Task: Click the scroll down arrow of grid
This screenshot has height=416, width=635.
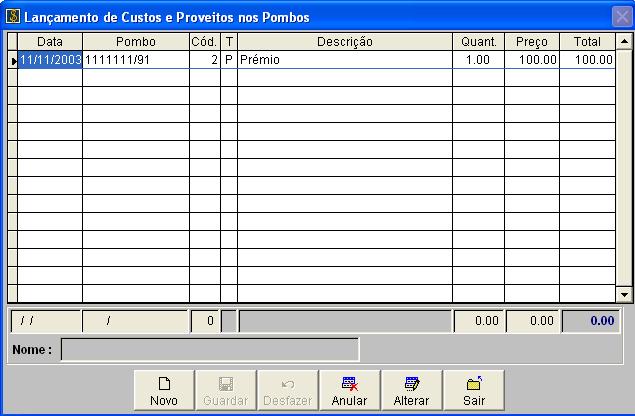Action: pos(624,294)
